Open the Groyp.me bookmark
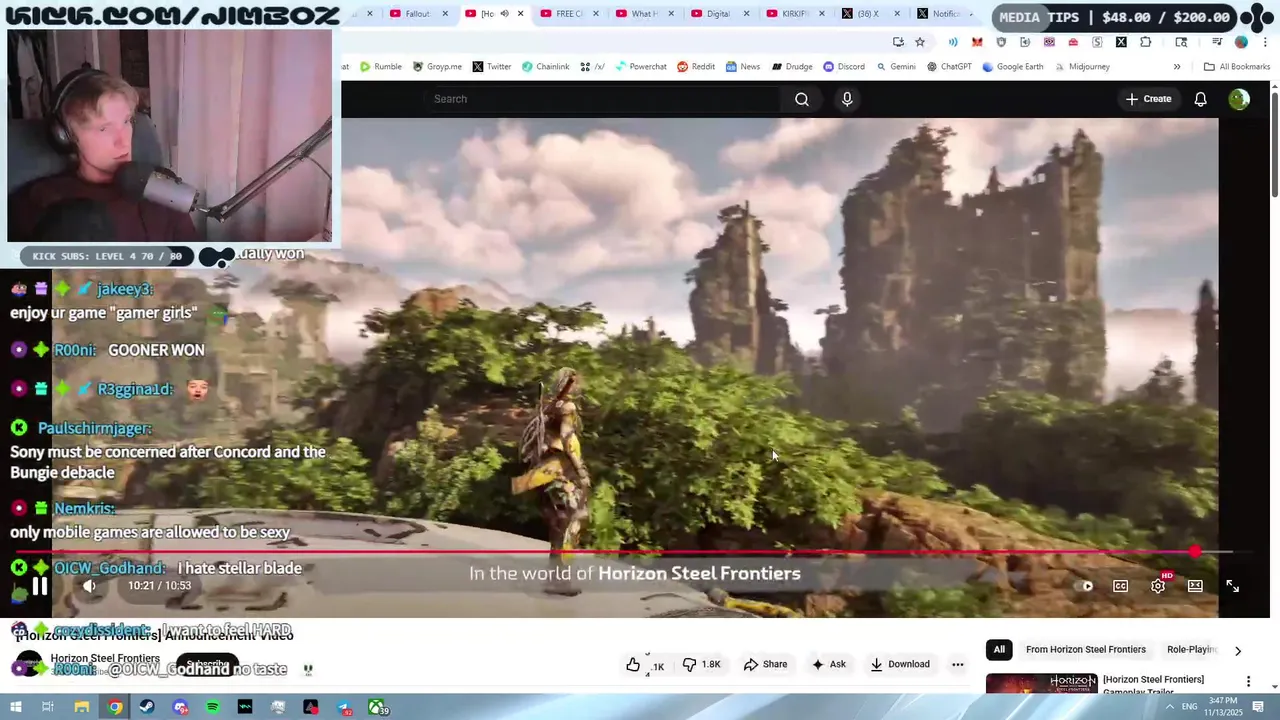This screenshot has height=720, width=1280. [x=437, y=67]
